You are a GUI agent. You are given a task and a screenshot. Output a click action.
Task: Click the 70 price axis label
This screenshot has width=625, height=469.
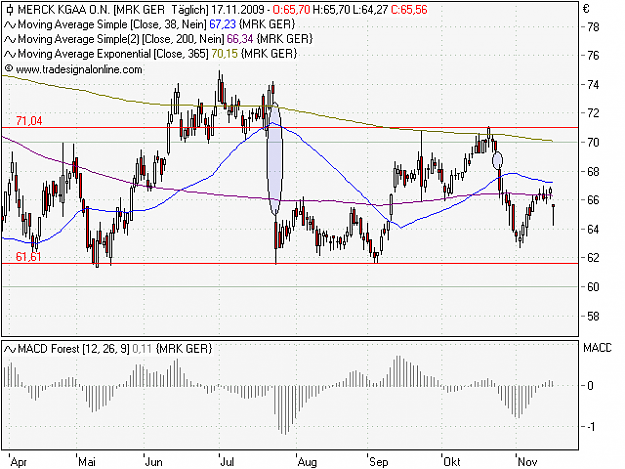click(593, 142)
